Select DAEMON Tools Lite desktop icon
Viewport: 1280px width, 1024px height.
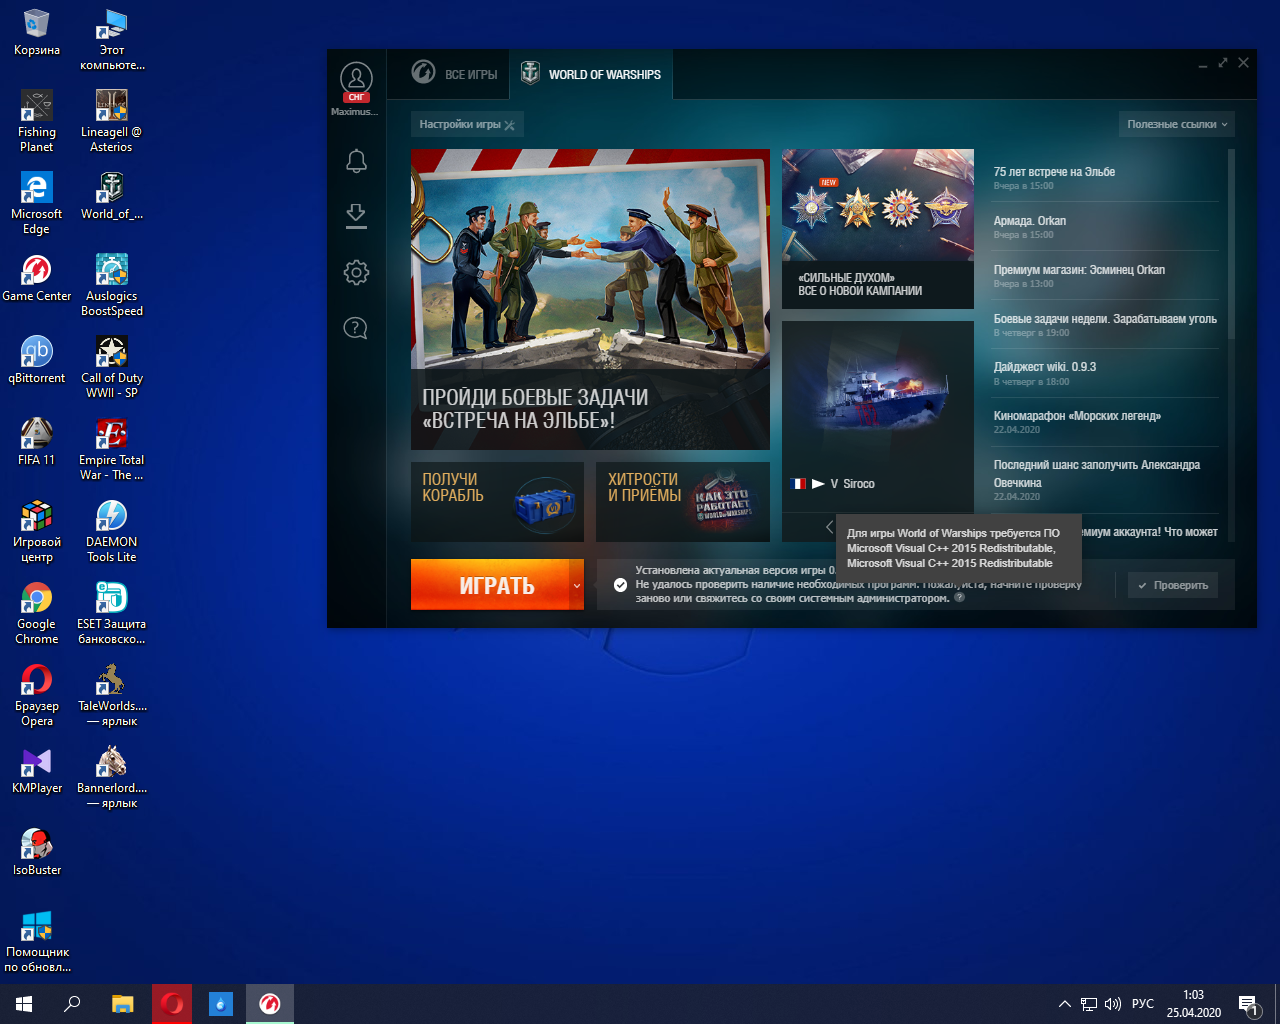pyautogui.click(x=112, y=531)
